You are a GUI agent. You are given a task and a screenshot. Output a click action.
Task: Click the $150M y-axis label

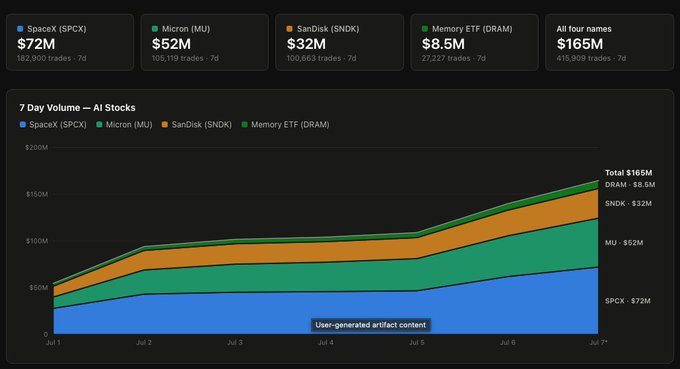pyautogui.click(x=37, y=194)
